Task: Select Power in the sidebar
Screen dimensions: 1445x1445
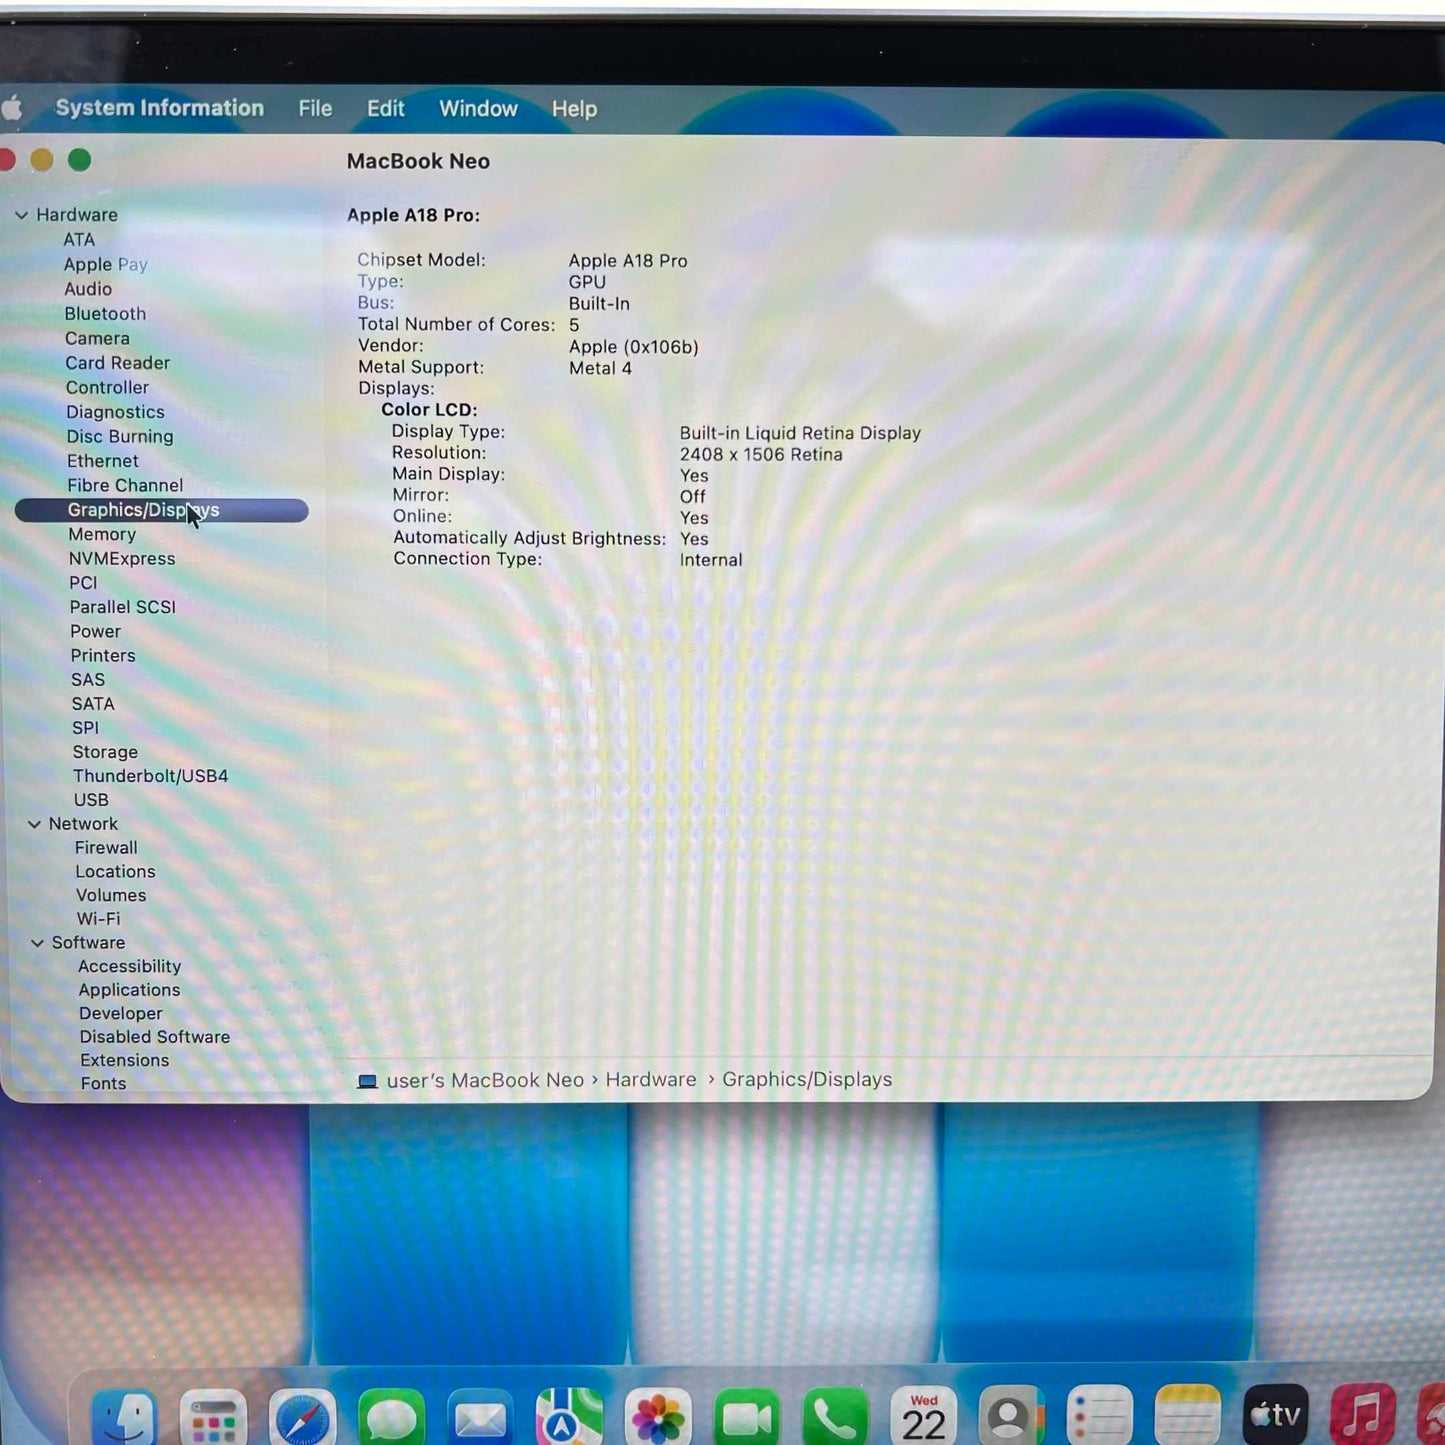Action: click(95, 631)
